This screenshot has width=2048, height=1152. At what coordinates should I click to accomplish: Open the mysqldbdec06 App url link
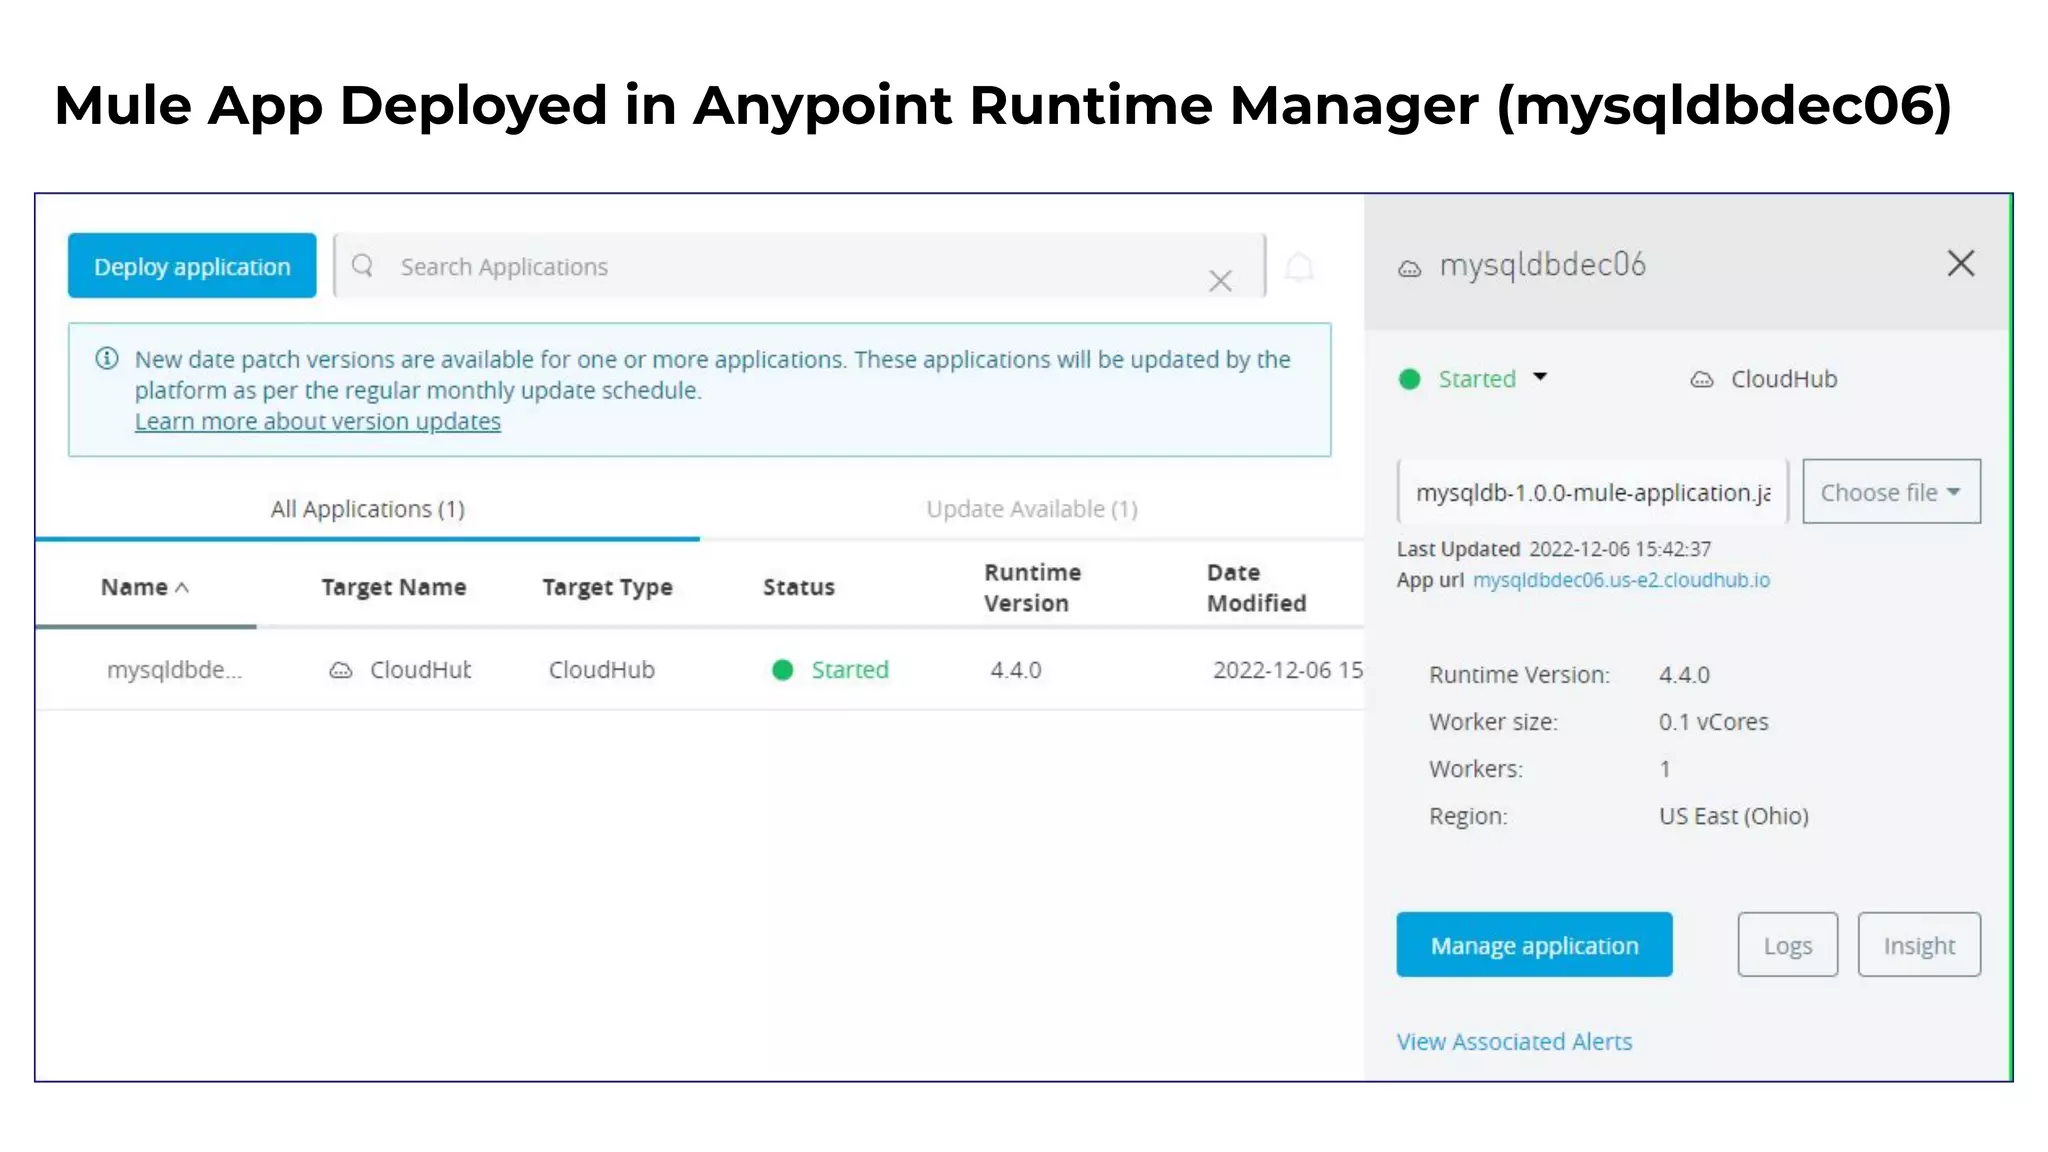[1620, 580]
